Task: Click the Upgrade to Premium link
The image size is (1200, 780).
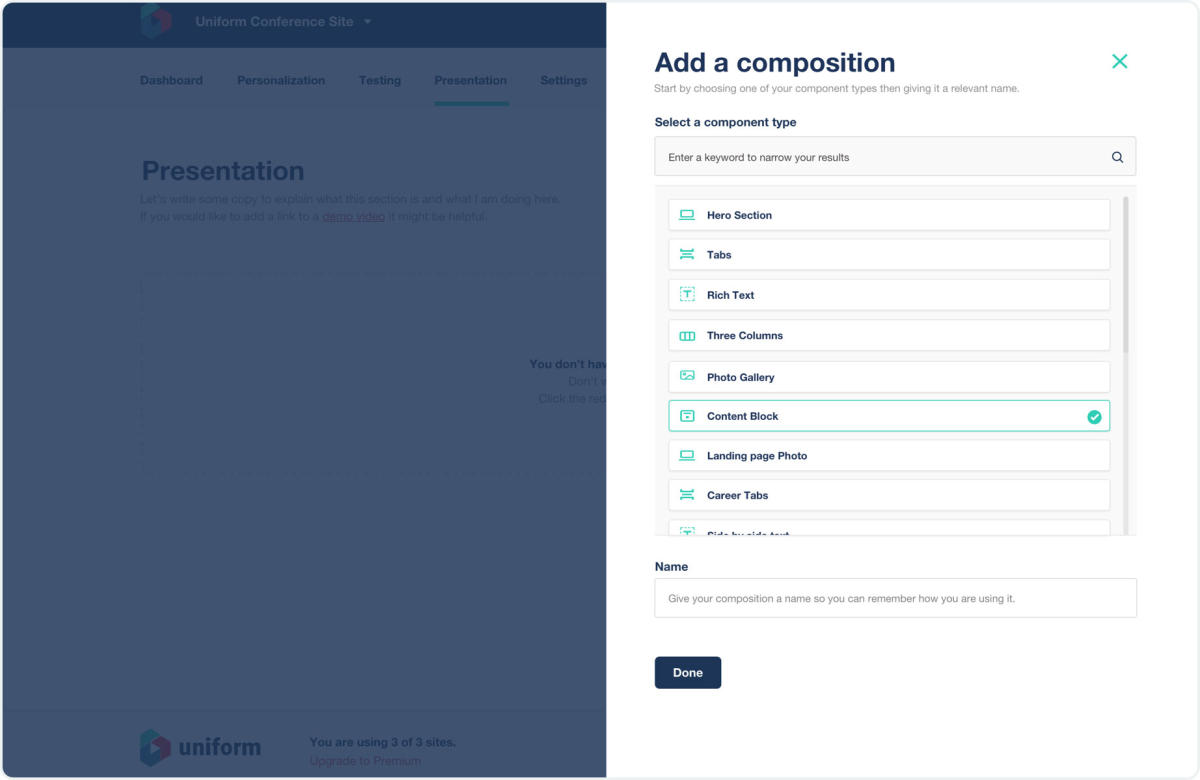Action: pyautogui.click(x=365, y=761)
